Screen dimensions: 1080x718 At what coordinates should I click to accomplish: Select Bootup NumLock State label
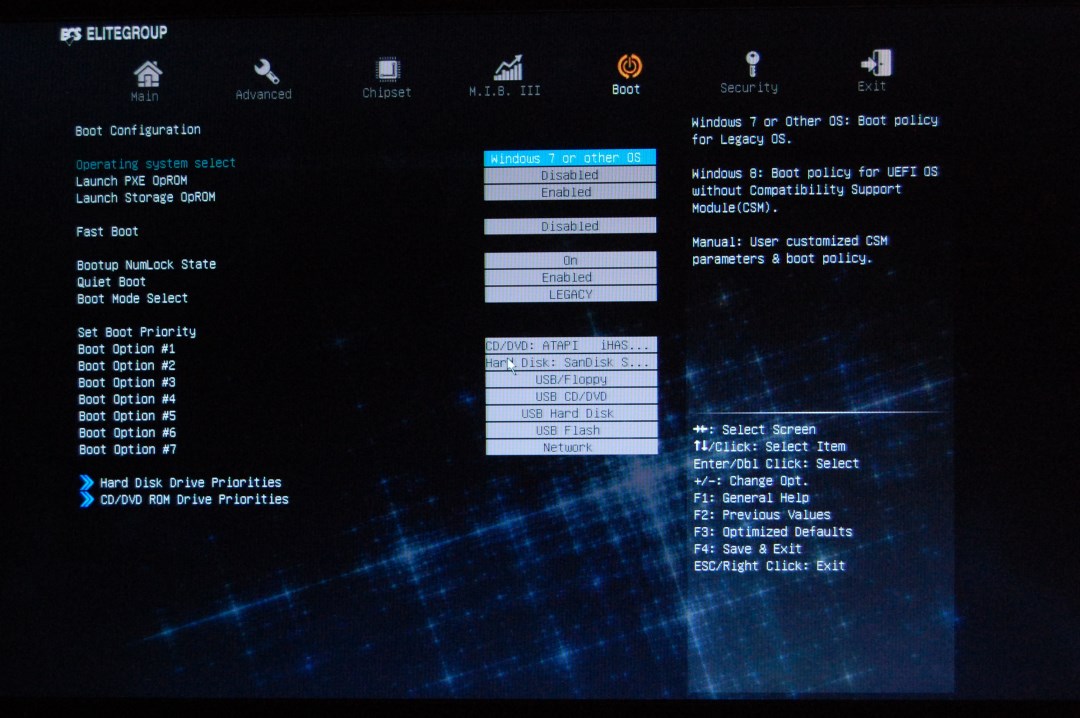(x=146, y=265)
